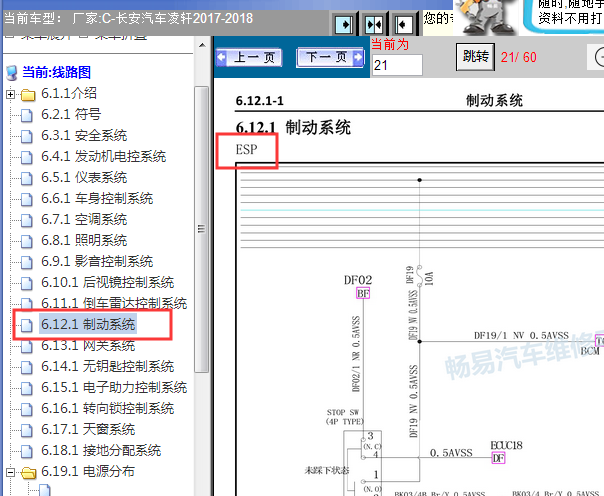Click the BF pink connector box
Screen dimensions: 604x496
point(363,293)
